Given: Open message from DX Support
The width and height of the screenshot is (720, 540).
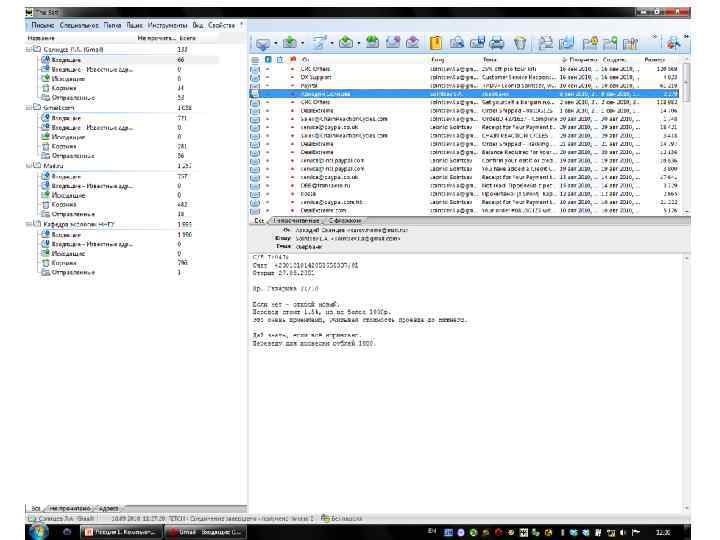Looking at the screenshot, I should click(464, 77).
